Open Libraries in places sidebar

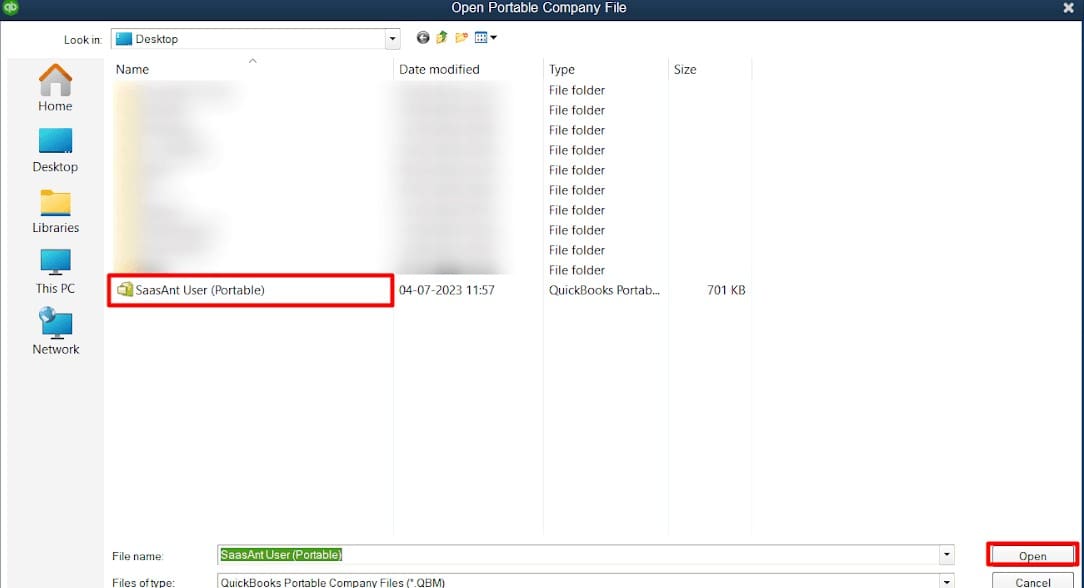pos(55,211)
